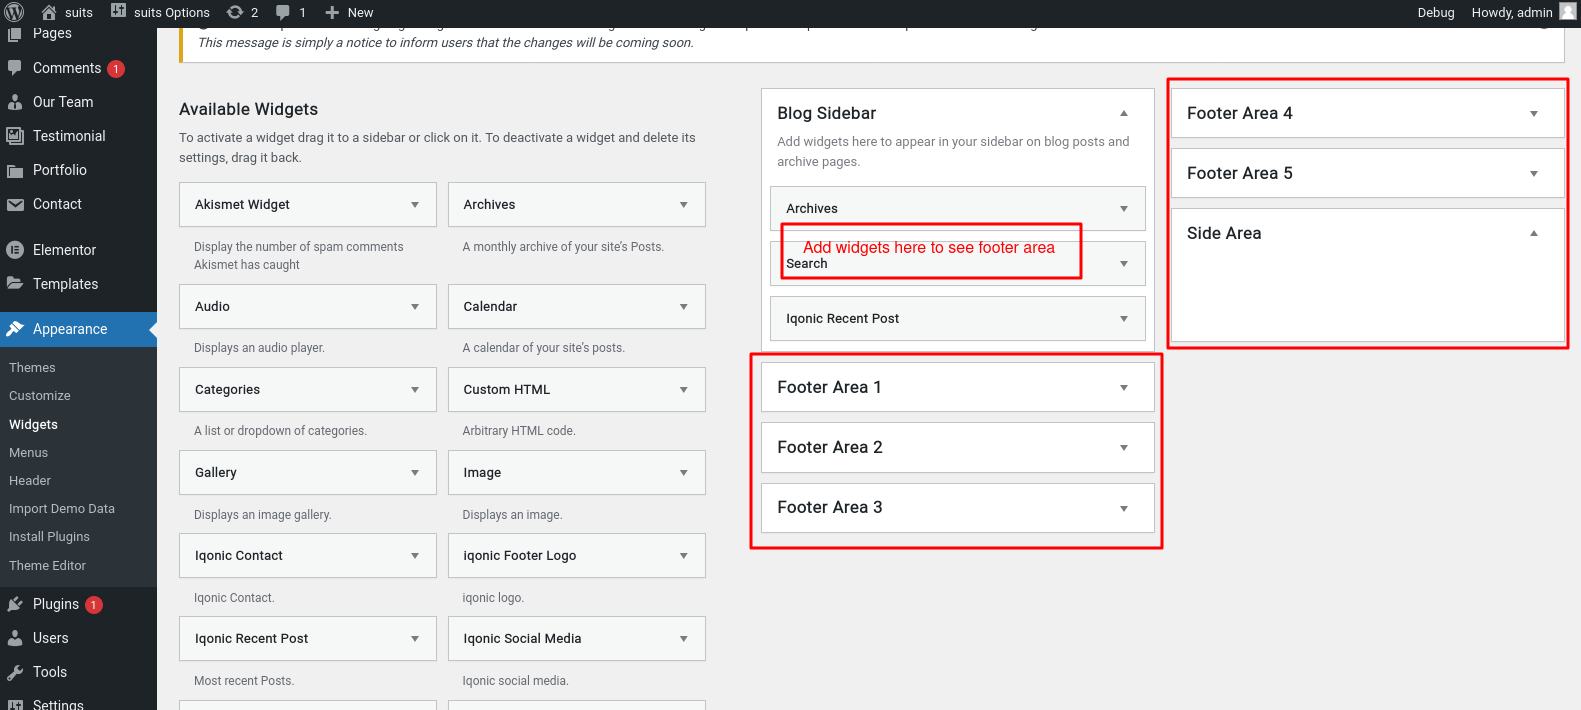Expand the Archives available widget arrow

pyautogui.click(x=684, y=205)
